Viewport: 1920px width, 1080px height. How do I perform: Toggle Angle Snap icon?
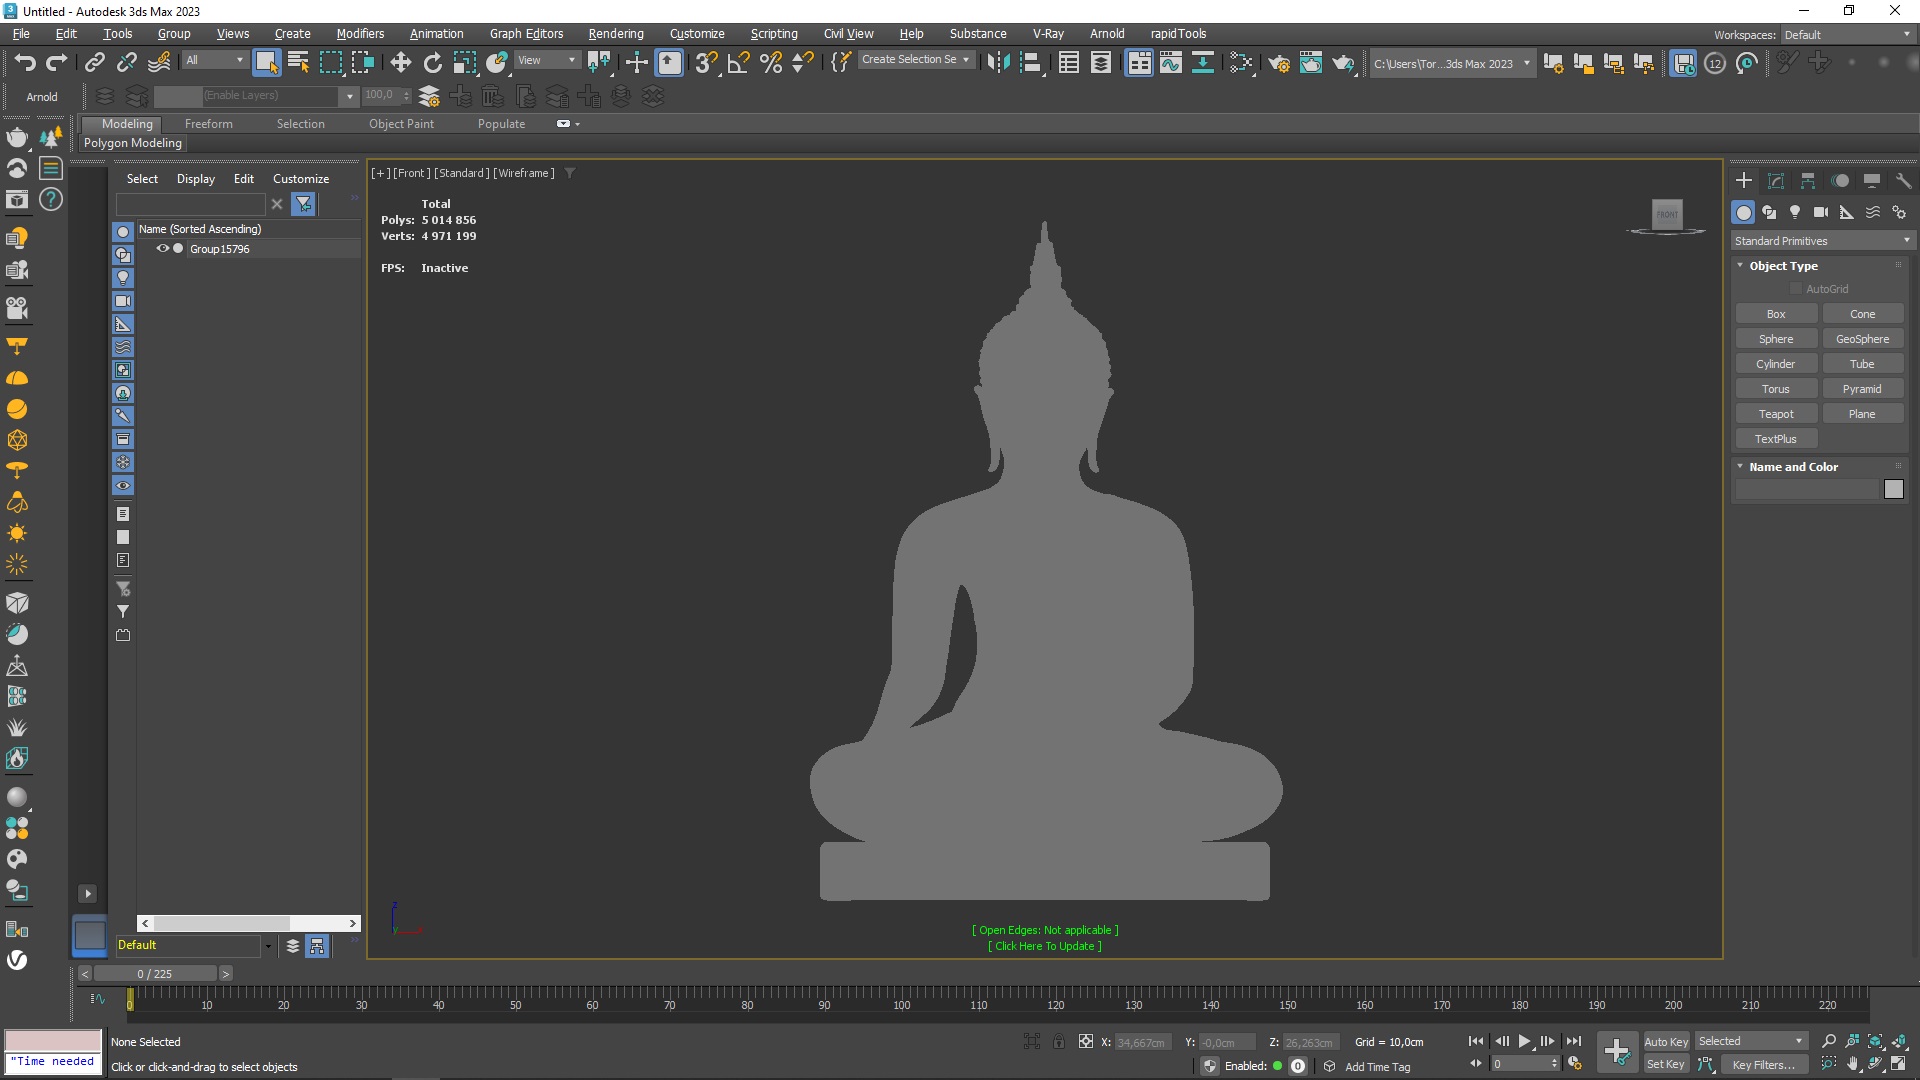(739, 62)
